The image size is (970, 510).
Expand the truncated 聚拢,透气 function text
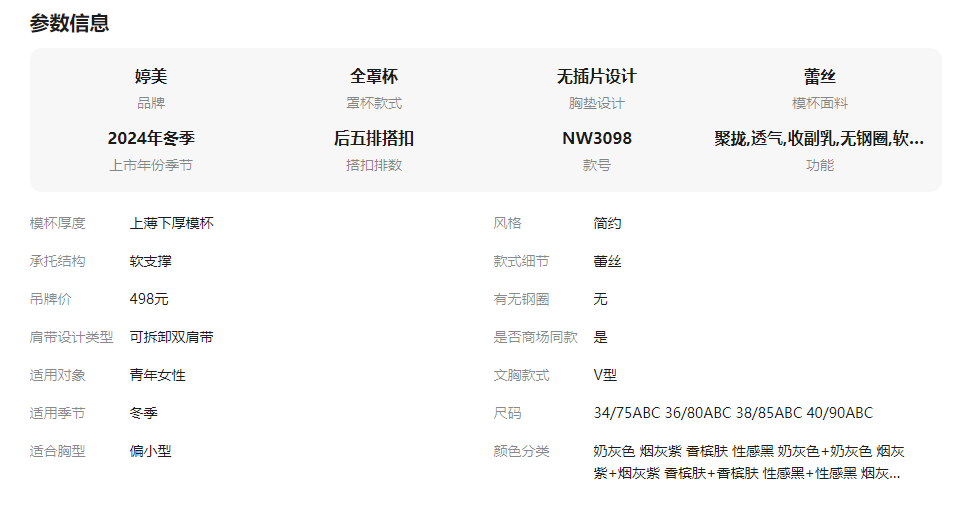(819, 139)
